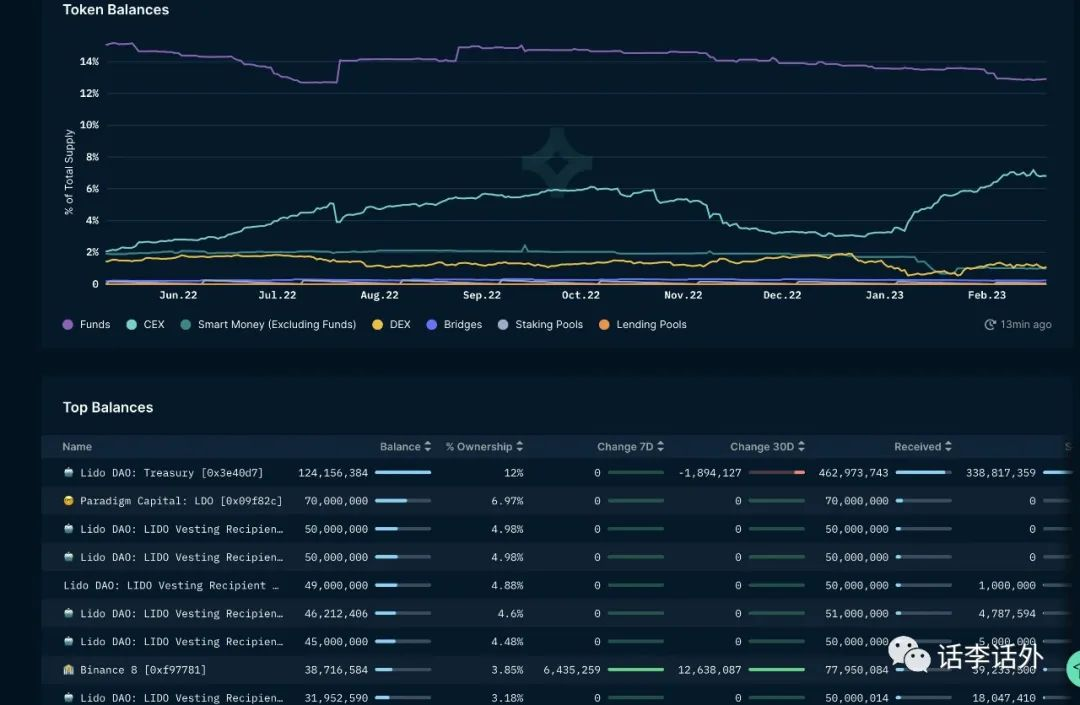Click Binance 8 ownership 3.85%

[508, 670]
